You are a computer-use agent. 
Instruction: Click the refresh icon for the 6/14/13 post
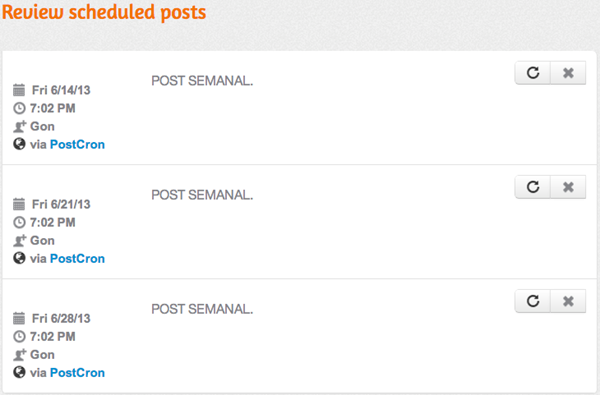pos(533,73)
